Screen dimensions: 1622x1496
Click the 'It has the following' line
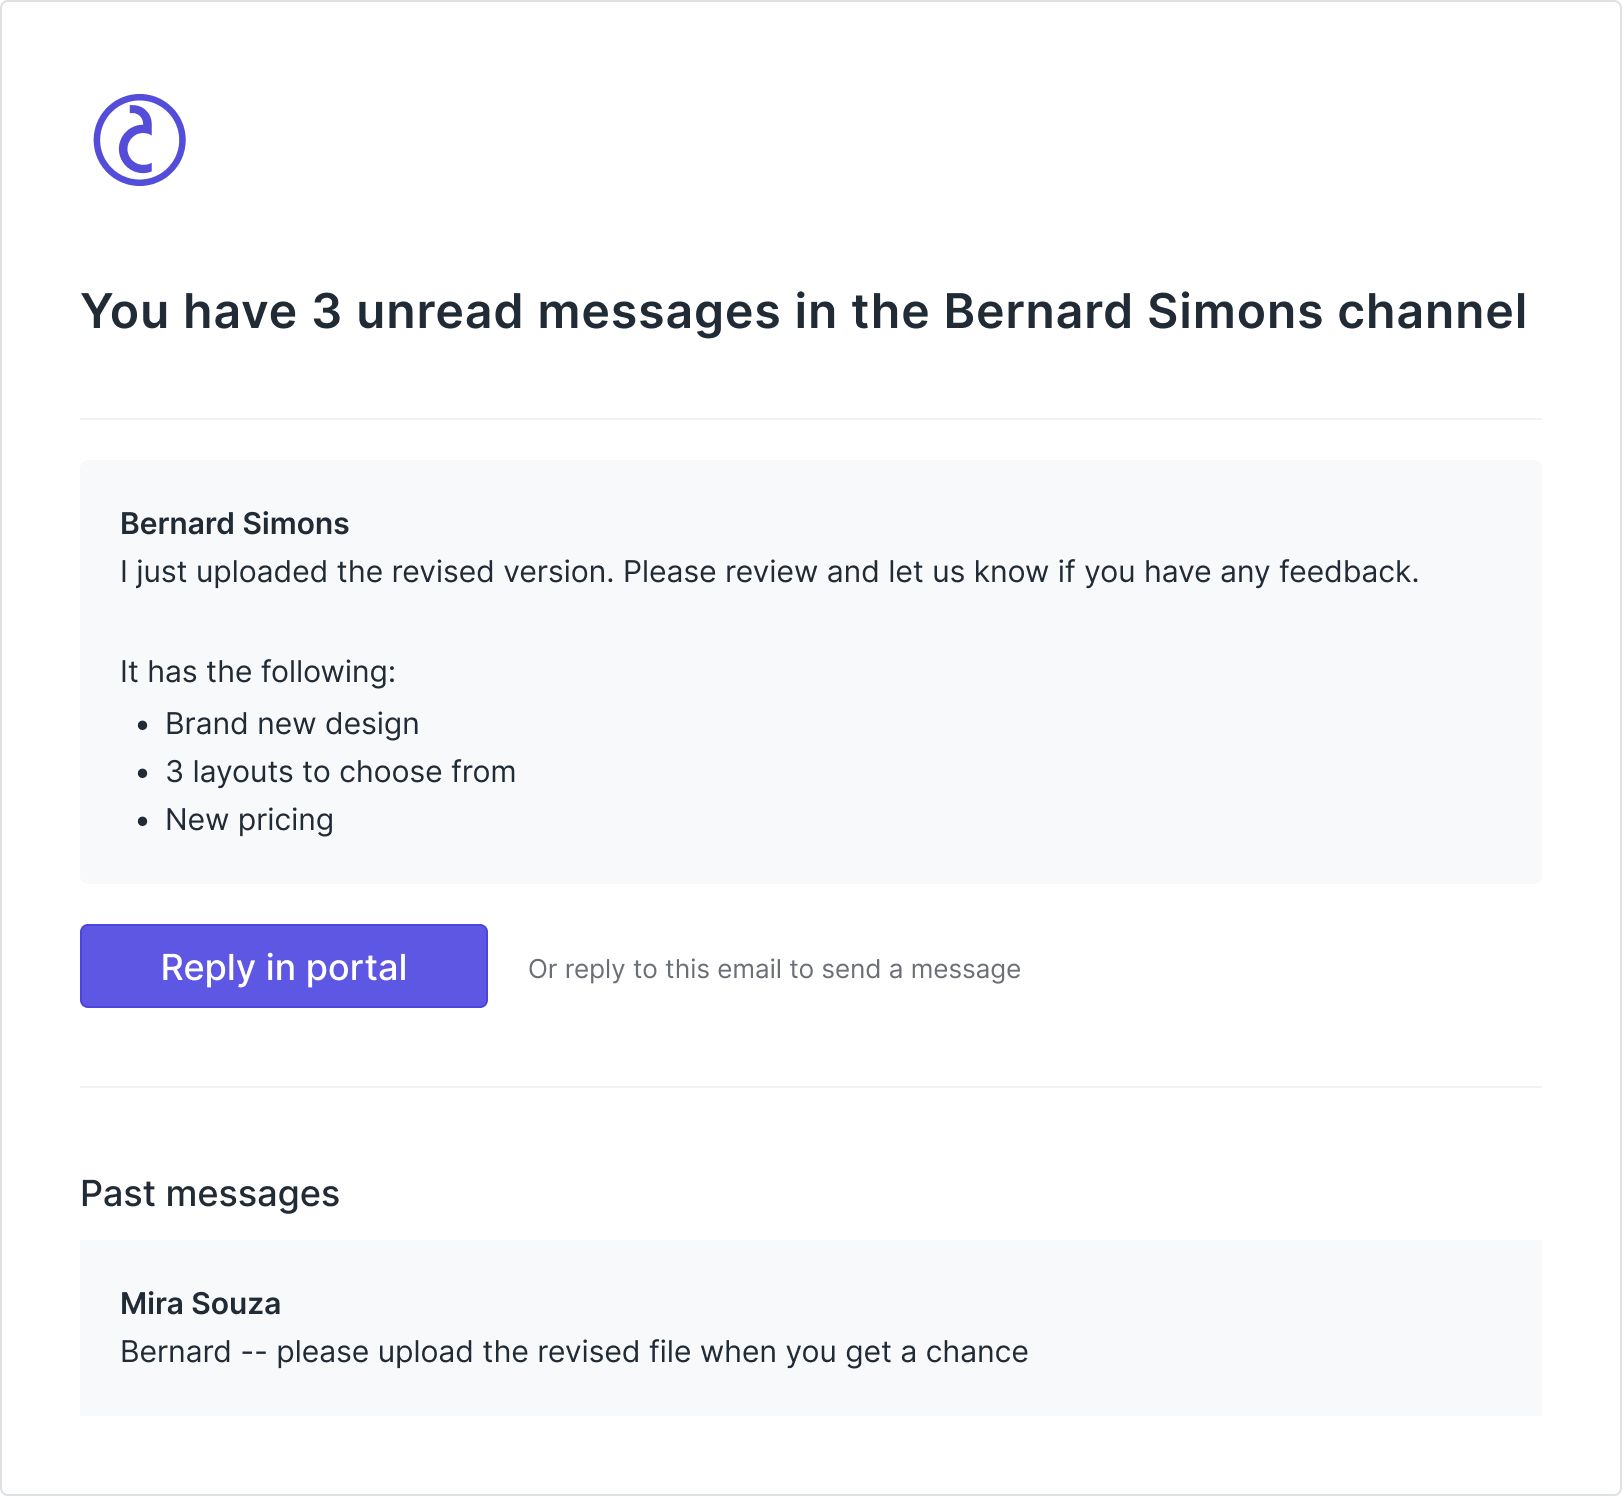258,672
